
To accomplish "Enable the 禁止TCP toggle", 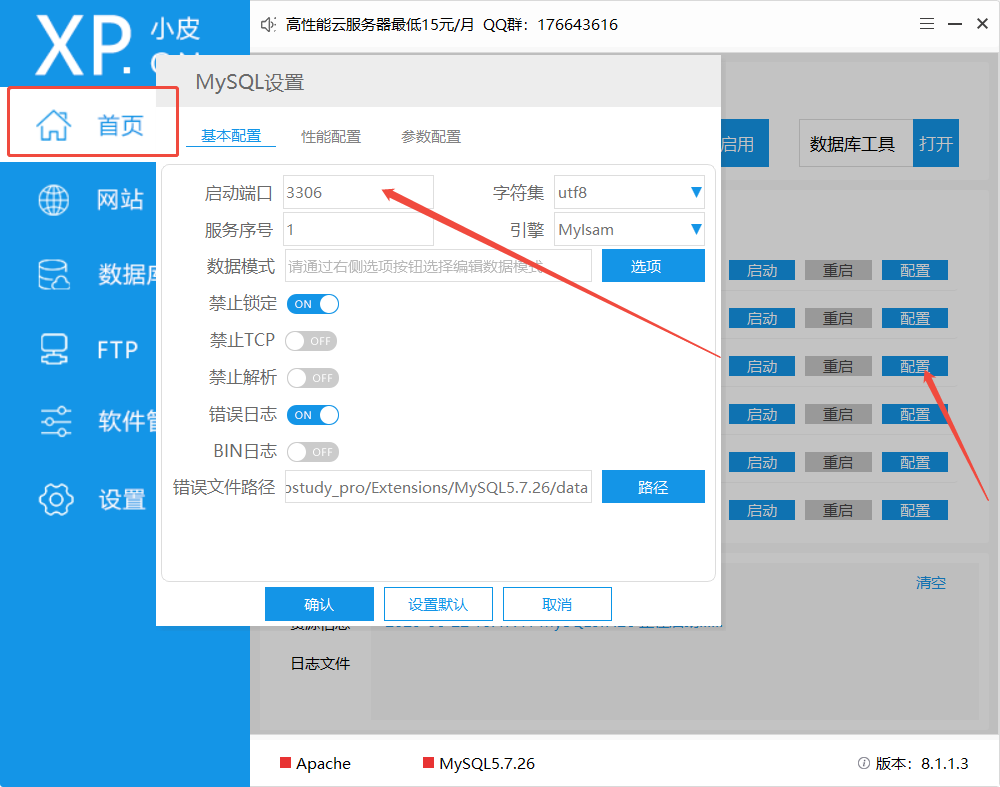I will coord(312,341).
